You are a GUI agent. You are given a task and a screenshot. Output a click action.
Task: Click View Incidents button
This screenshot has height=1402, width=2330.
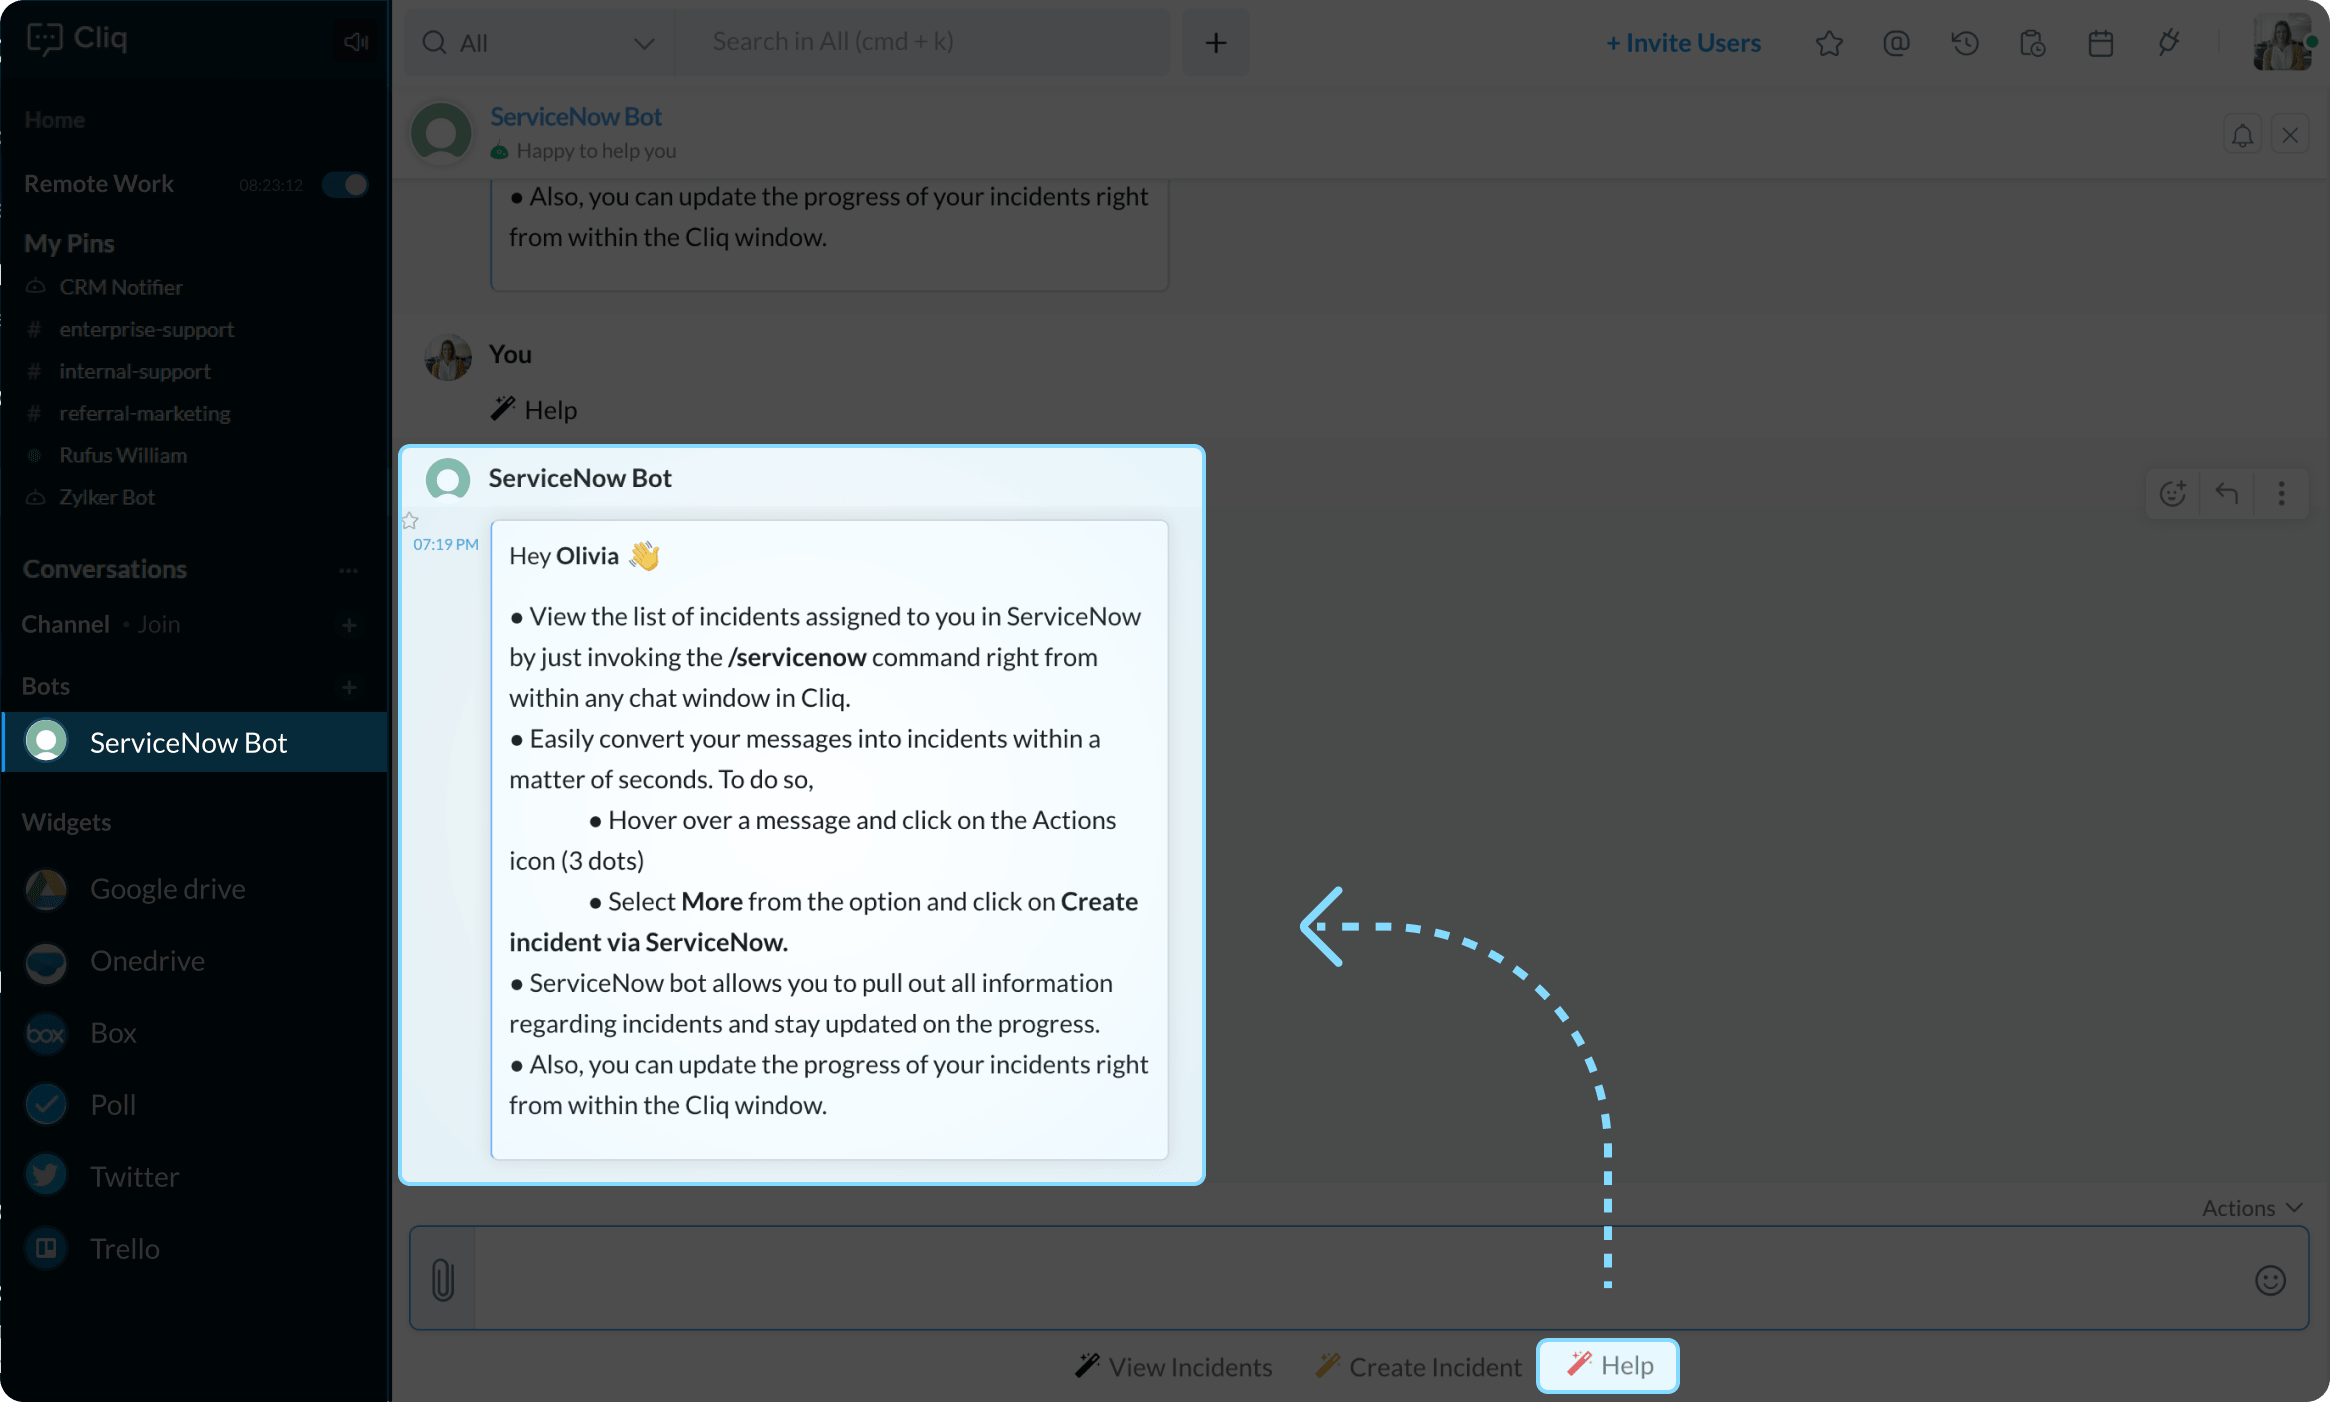coord(1174,1366)
